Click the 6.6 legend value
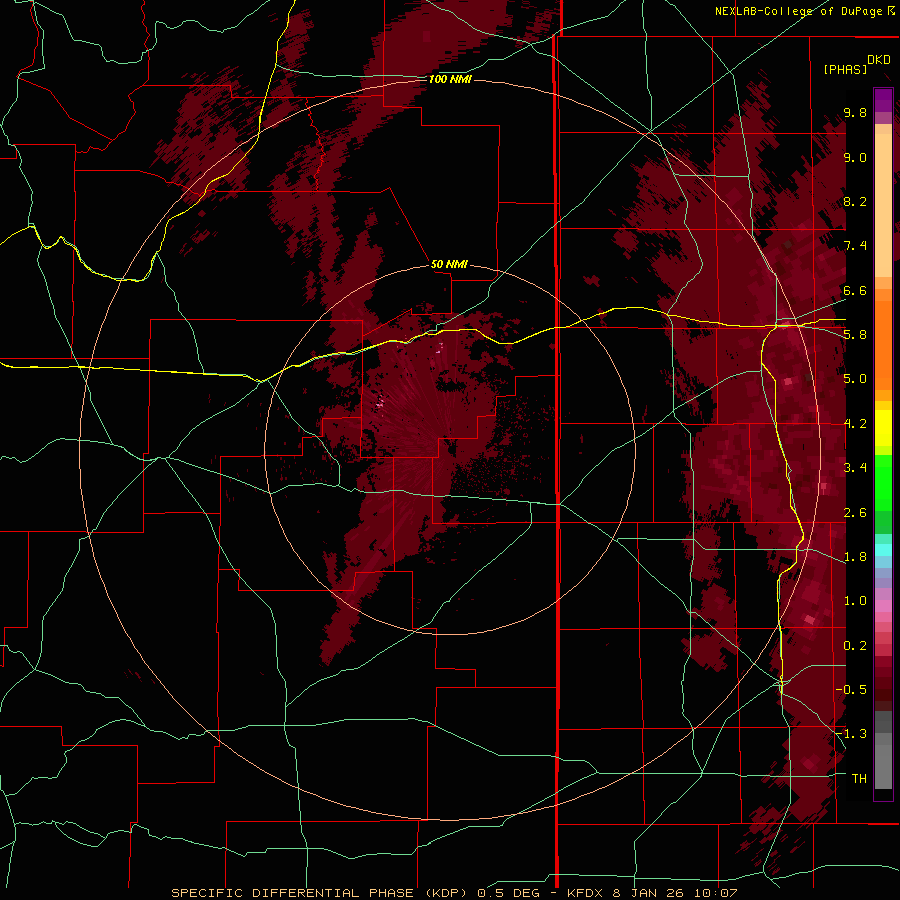 tap(855, 290)
